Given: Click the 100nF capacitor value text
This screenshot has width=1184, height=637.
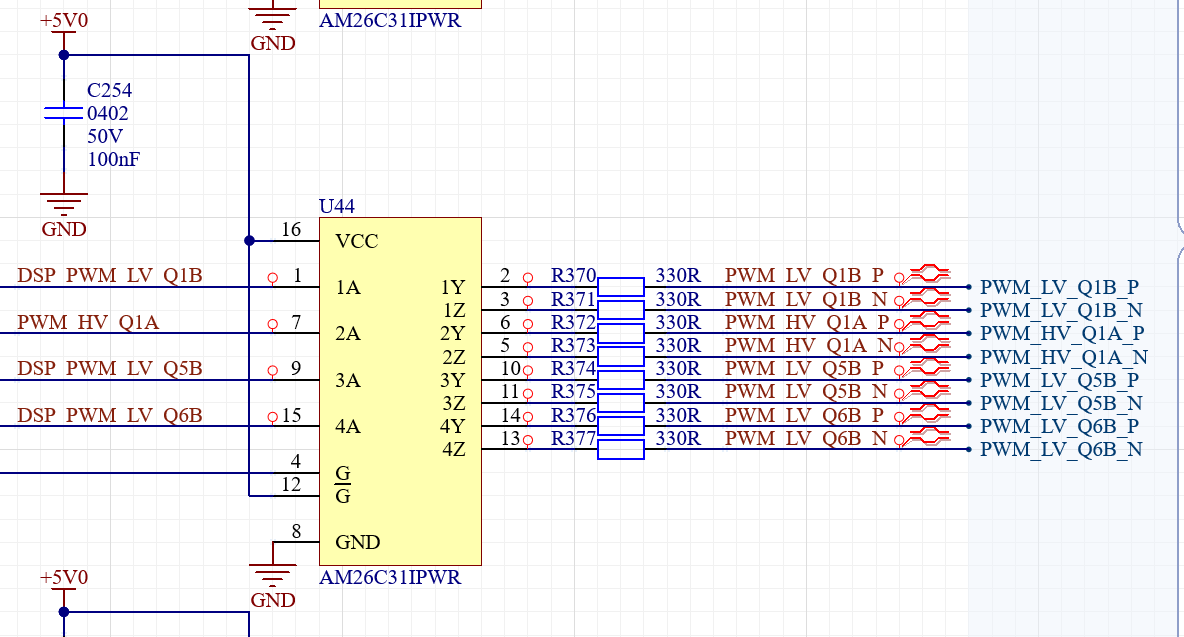Looking at the screenshot, I should (x=113, y=159).
